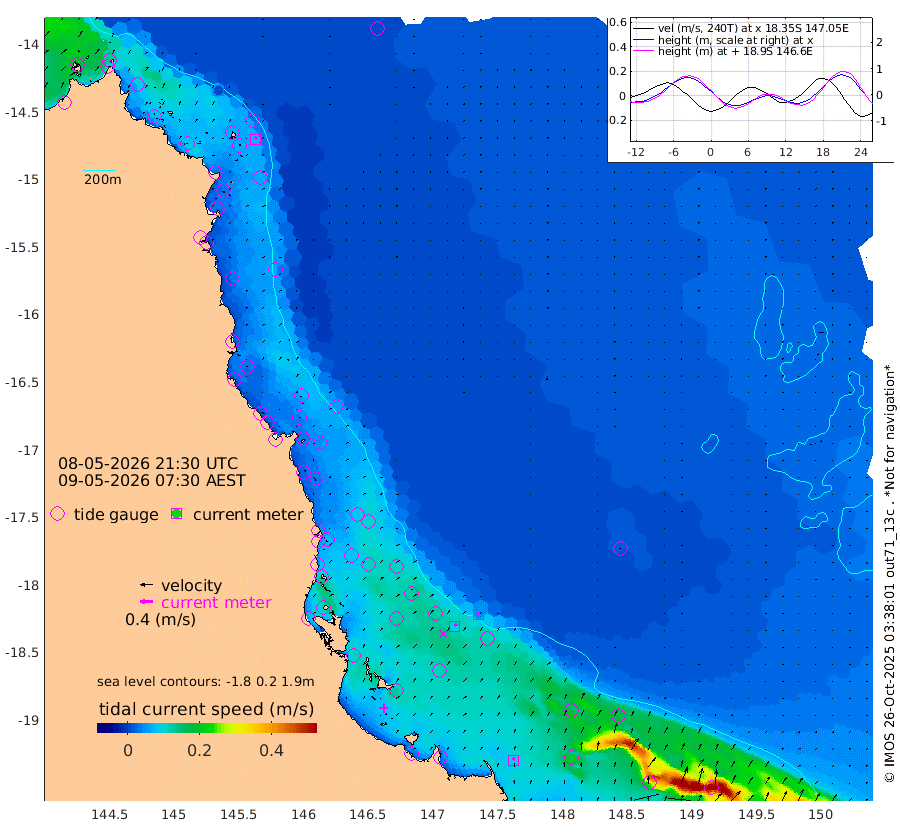
Task: Select the tide gauge circle at the map's top edge
Action: pos(377,28)
